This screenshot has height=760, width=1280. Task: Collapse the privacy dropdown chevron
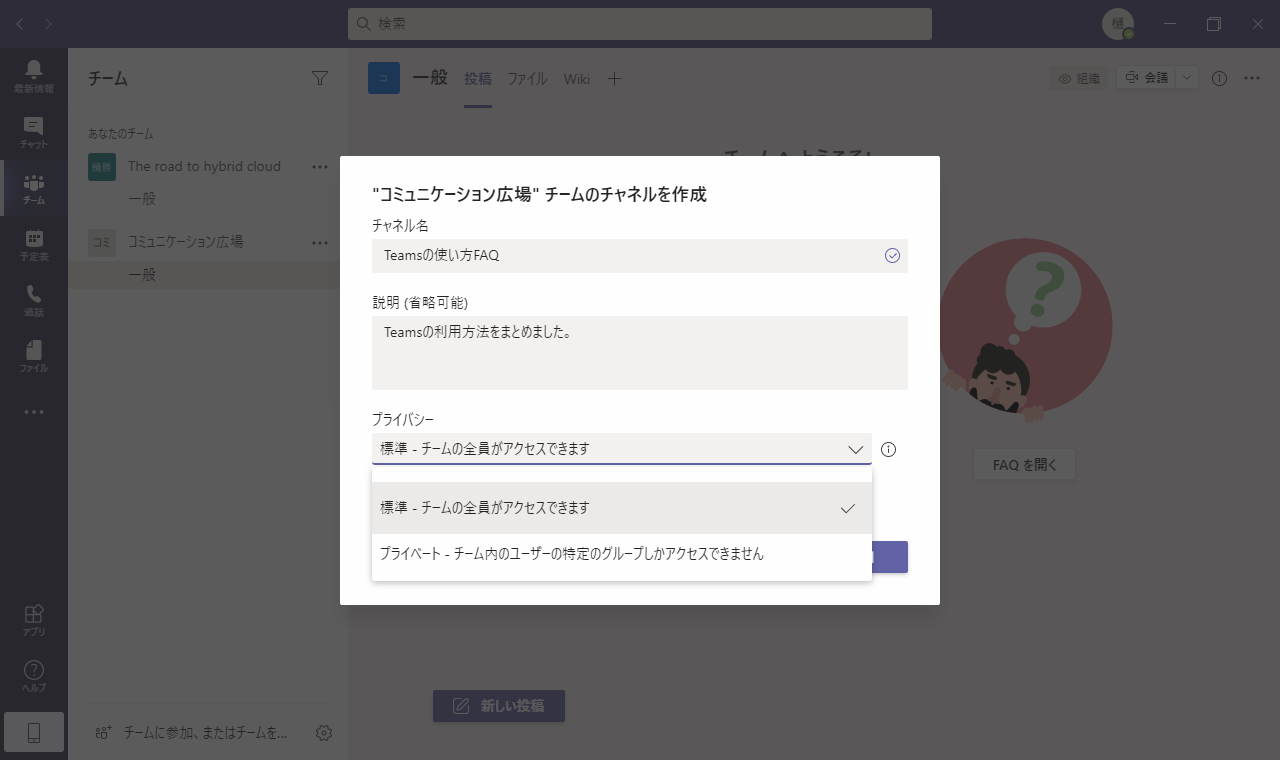point(855,449)
